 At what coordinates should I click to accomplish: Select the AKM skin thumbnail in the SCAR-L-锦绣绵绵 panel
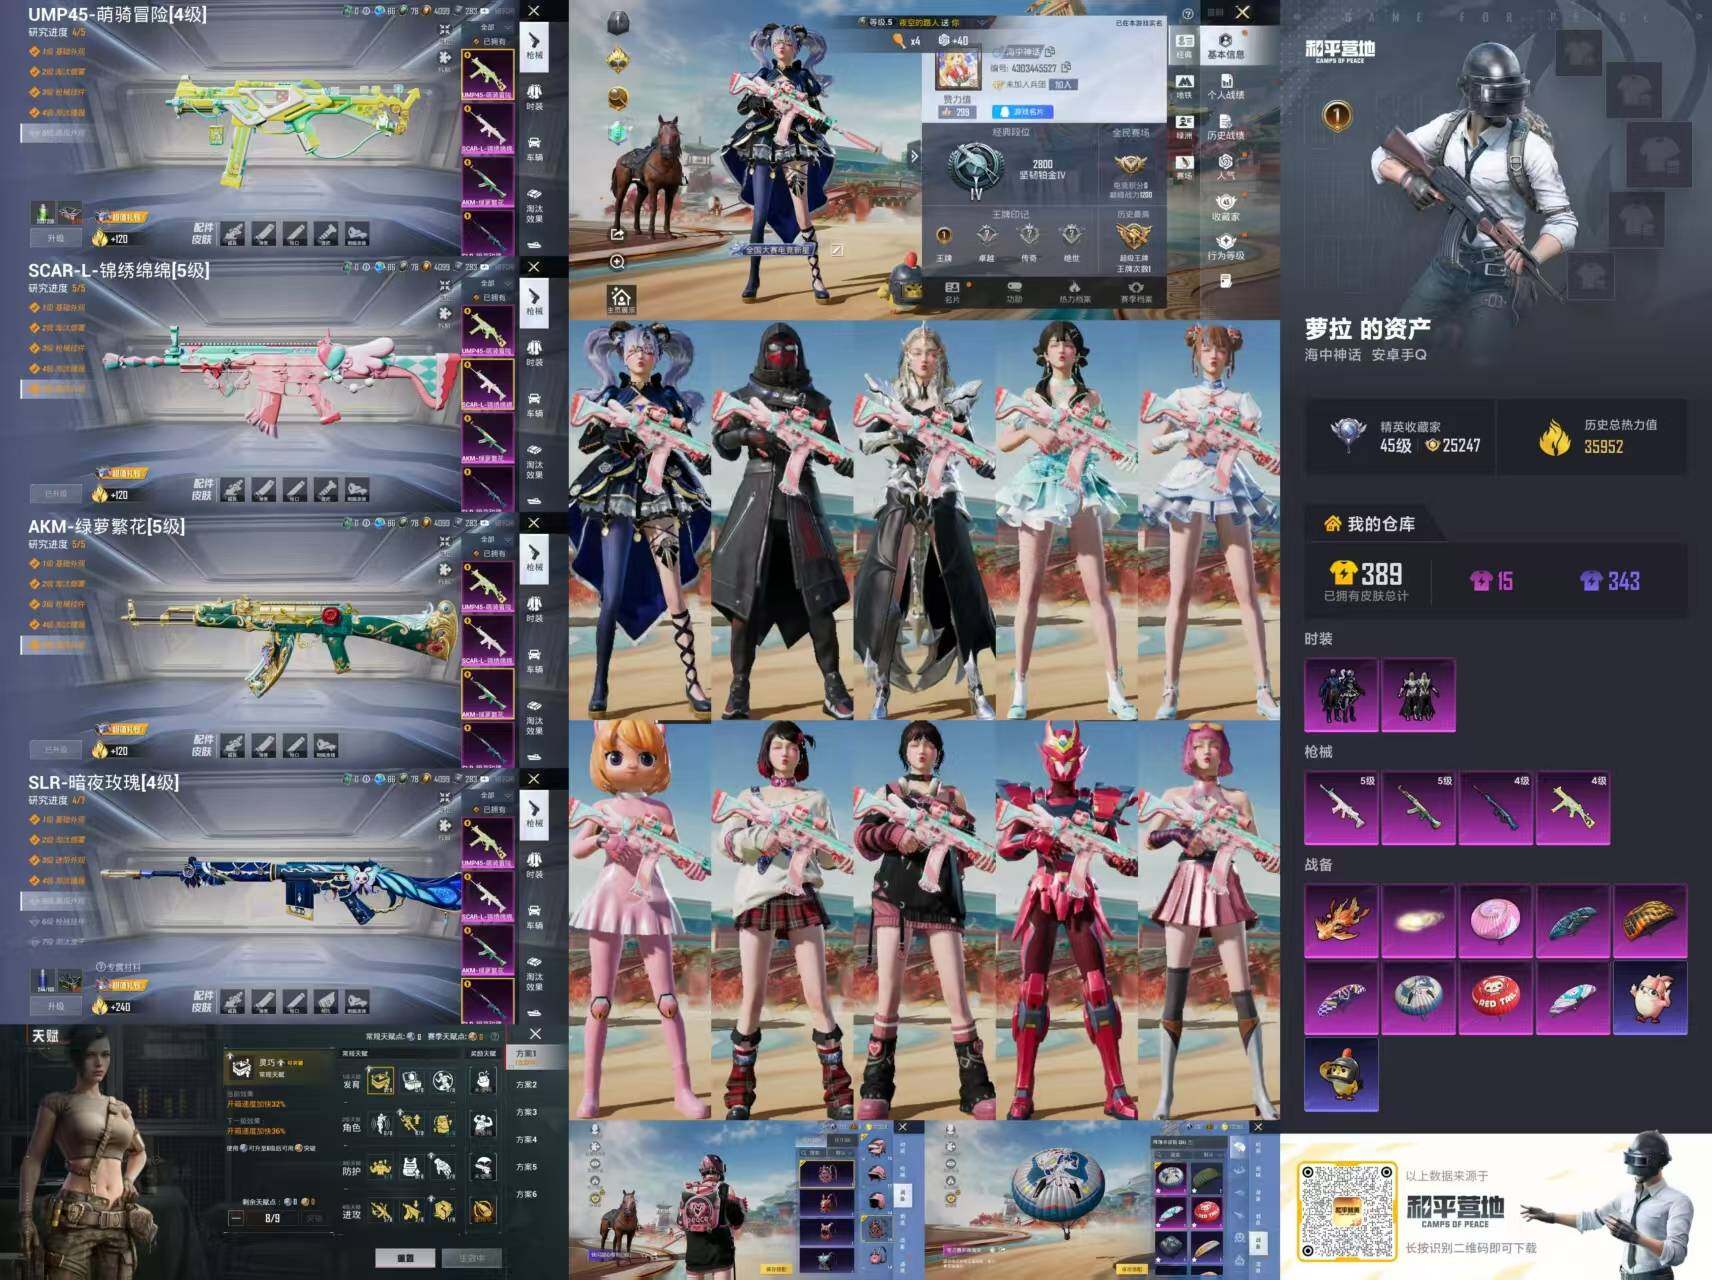pos(487,440)
